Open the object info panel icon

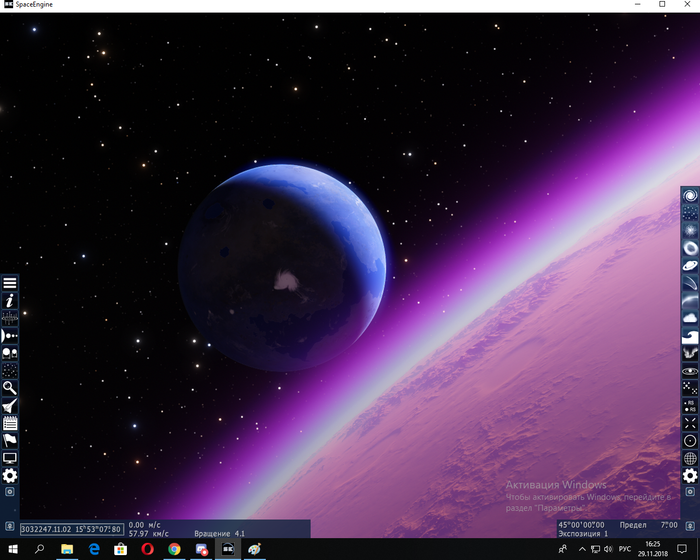coord(10,300)
